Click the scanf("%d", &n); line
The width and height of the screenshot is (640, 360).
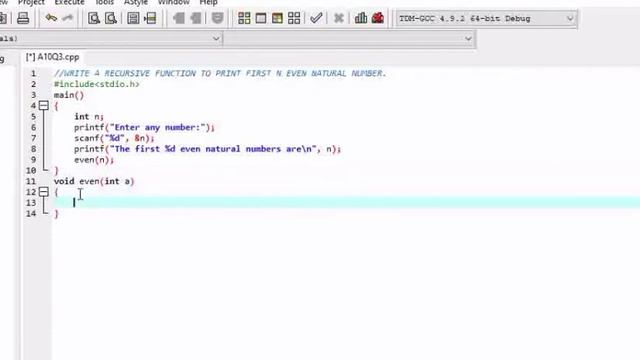114,138
